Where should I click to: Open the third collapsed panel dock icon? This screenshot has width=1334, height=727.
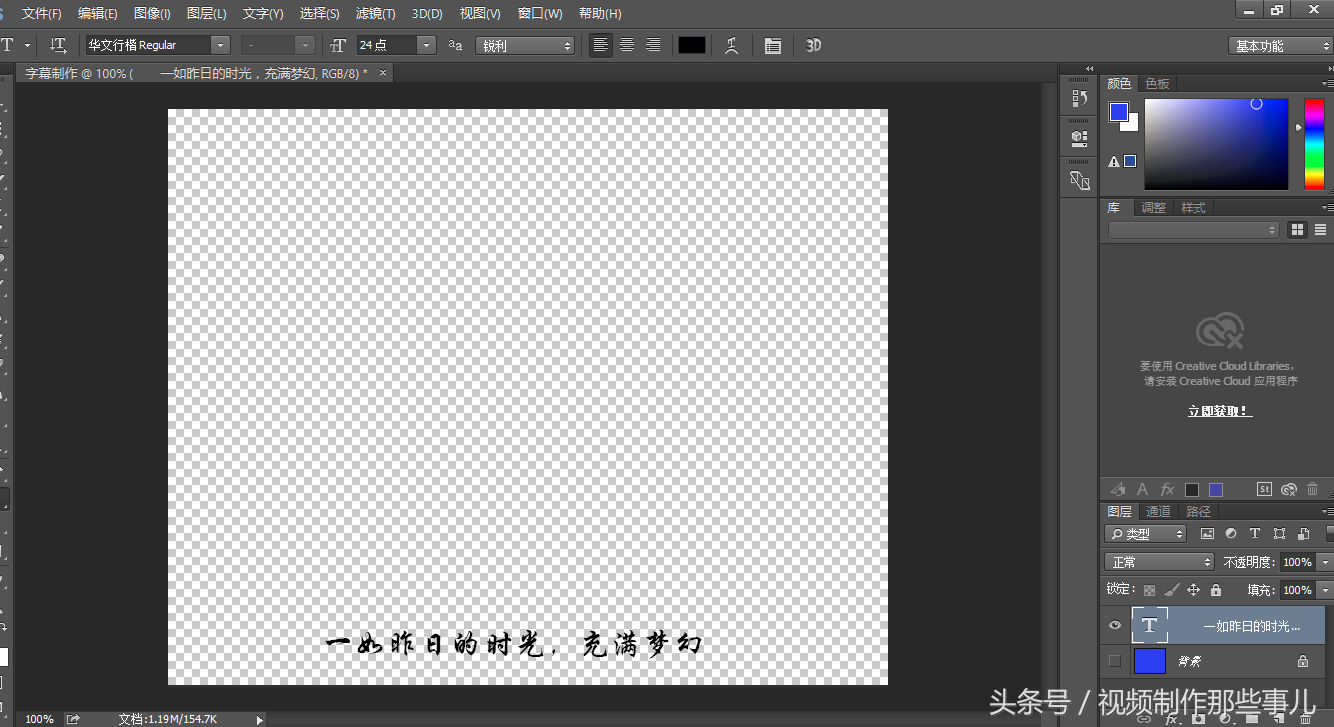[1079, 180]
